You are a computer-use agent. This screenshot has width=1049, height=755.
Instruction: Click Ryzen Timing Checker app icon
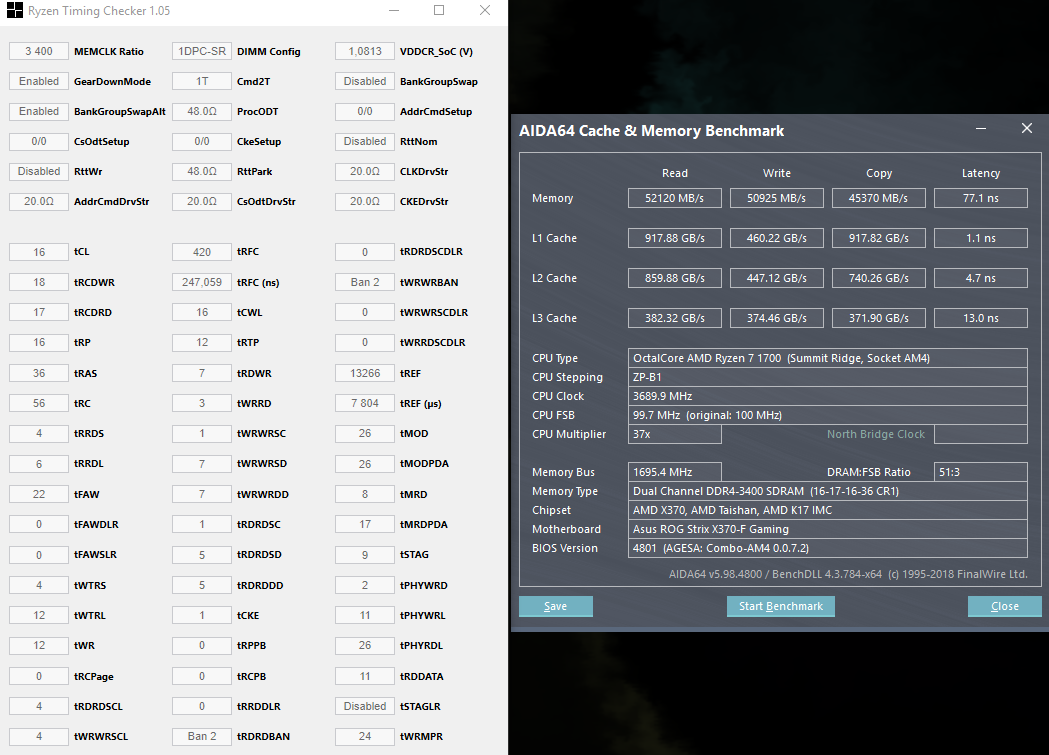click(14, 11)
